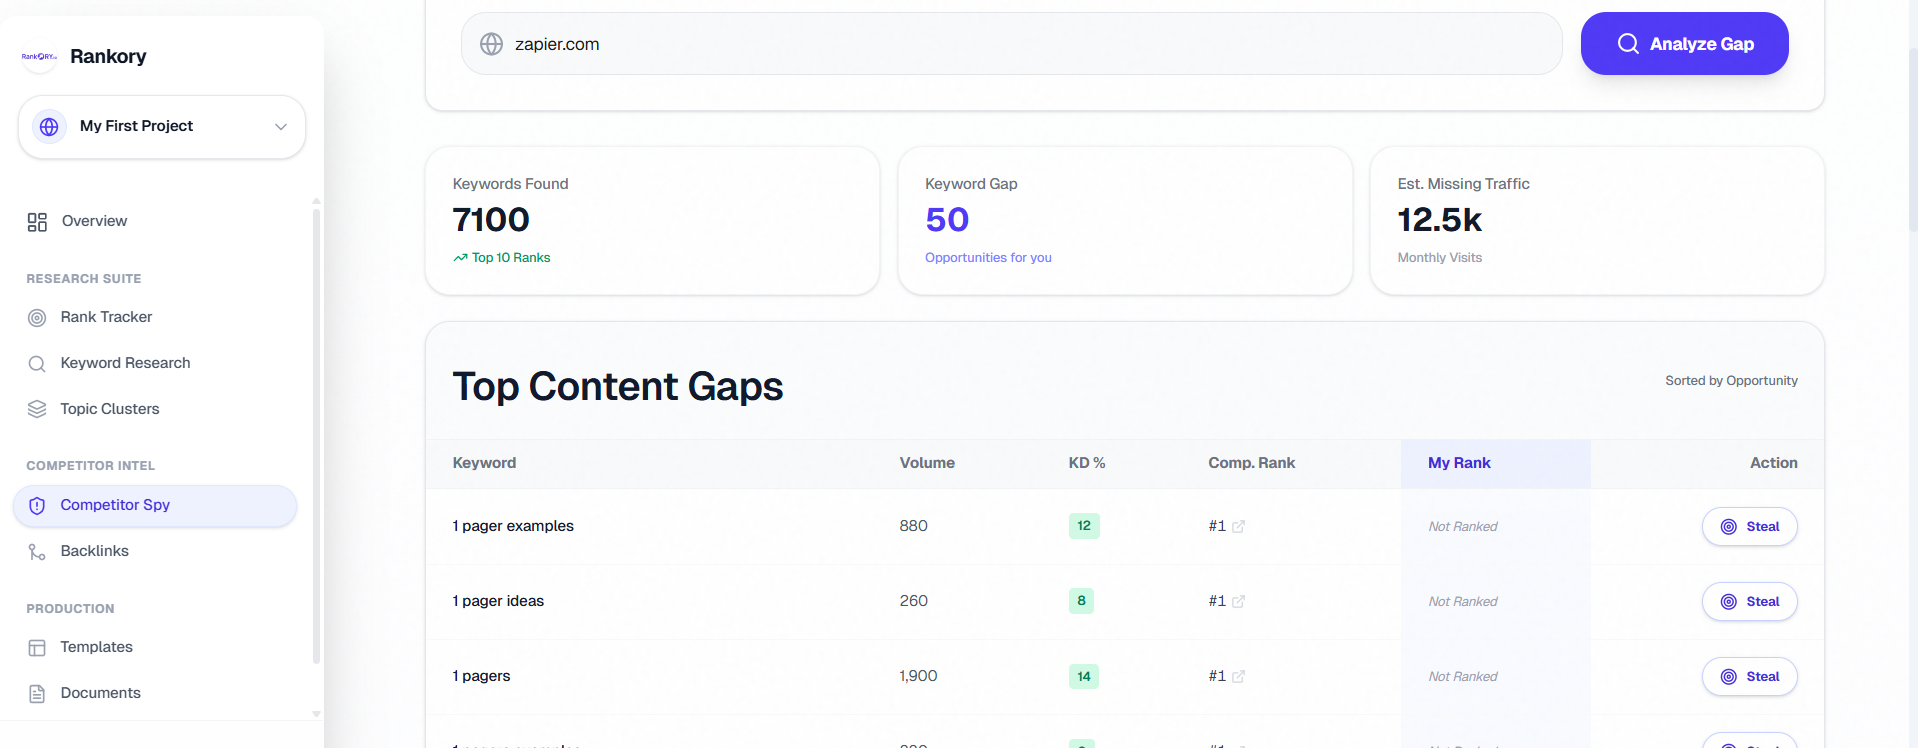Click the Rankory logo icon
Viewport: 1918px width, 748px height.
tap(39, 56)
